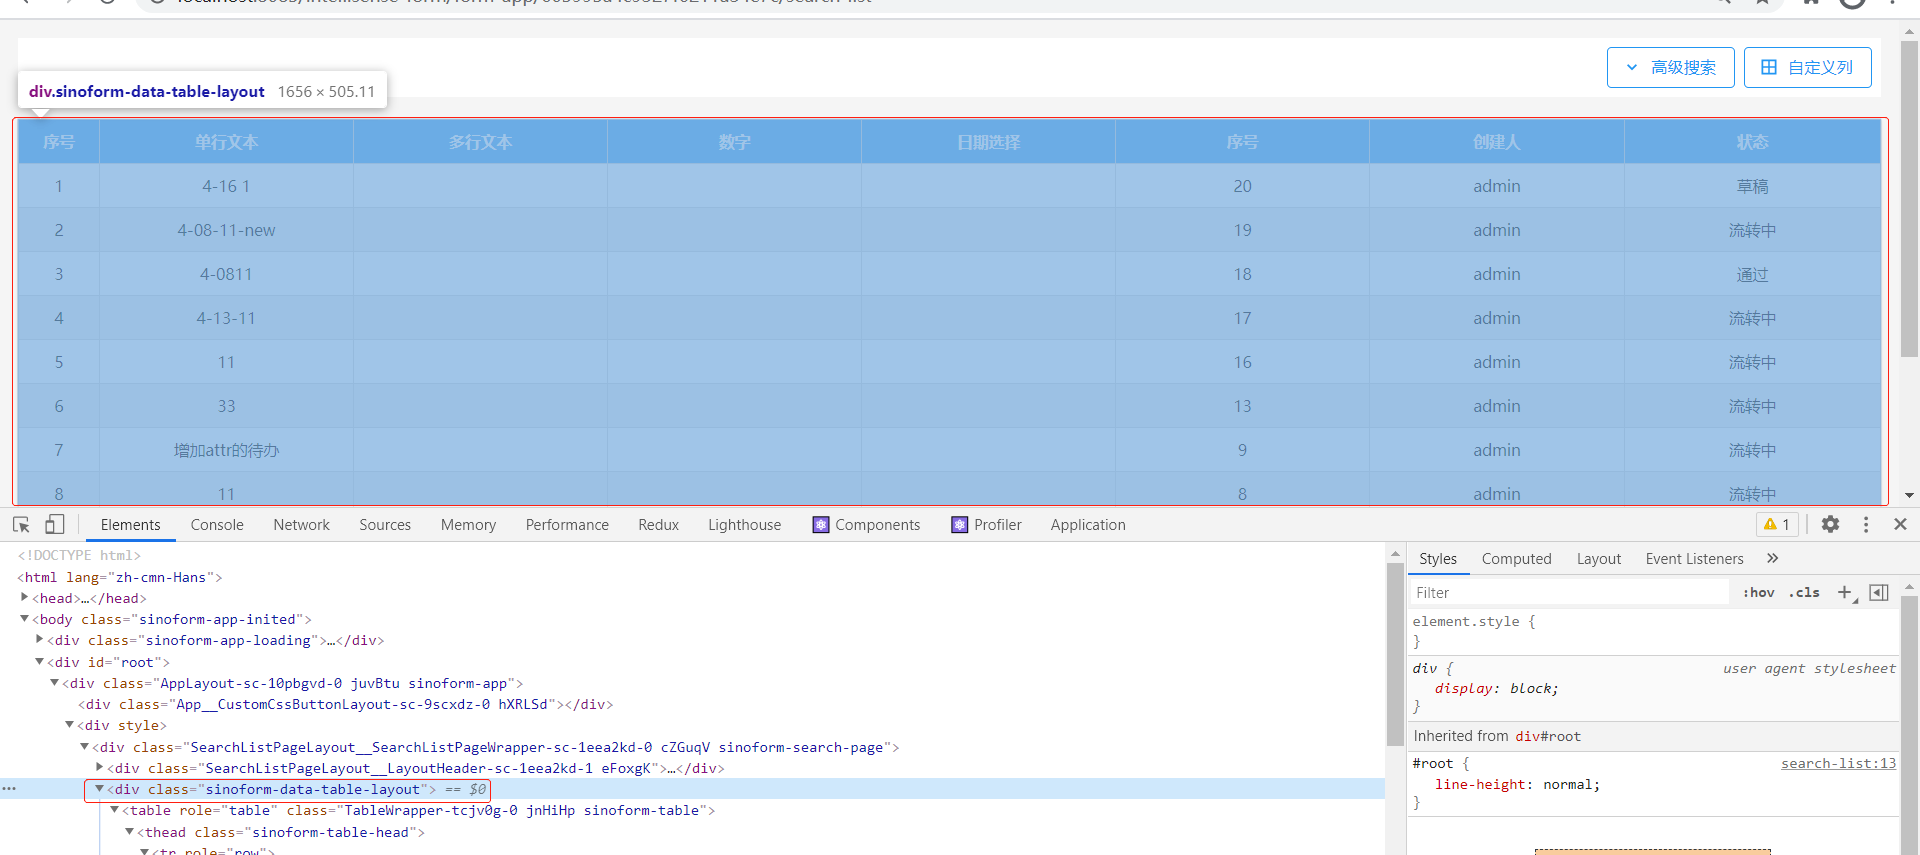
Task: Open DevTools settings gear
Action: (1830, 524)
